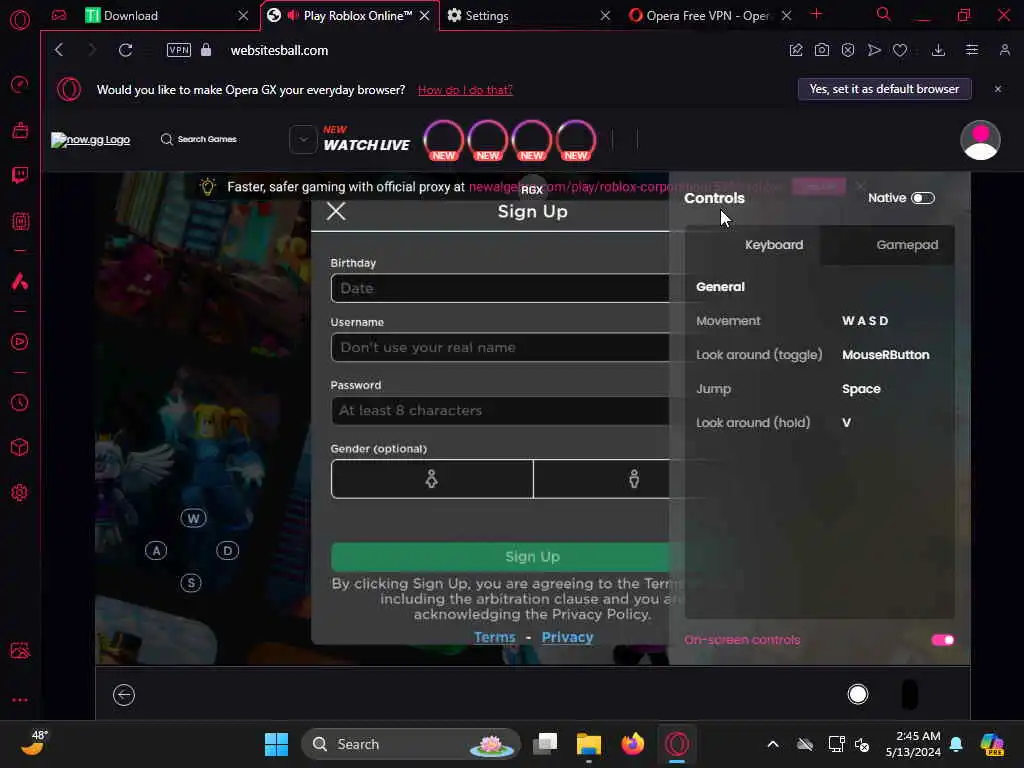The width and height of the screenshot is (1024, 768).
Task: Open the extensions cube icon in sidebar
Action: pyautogui.click(x=20, y=447)
